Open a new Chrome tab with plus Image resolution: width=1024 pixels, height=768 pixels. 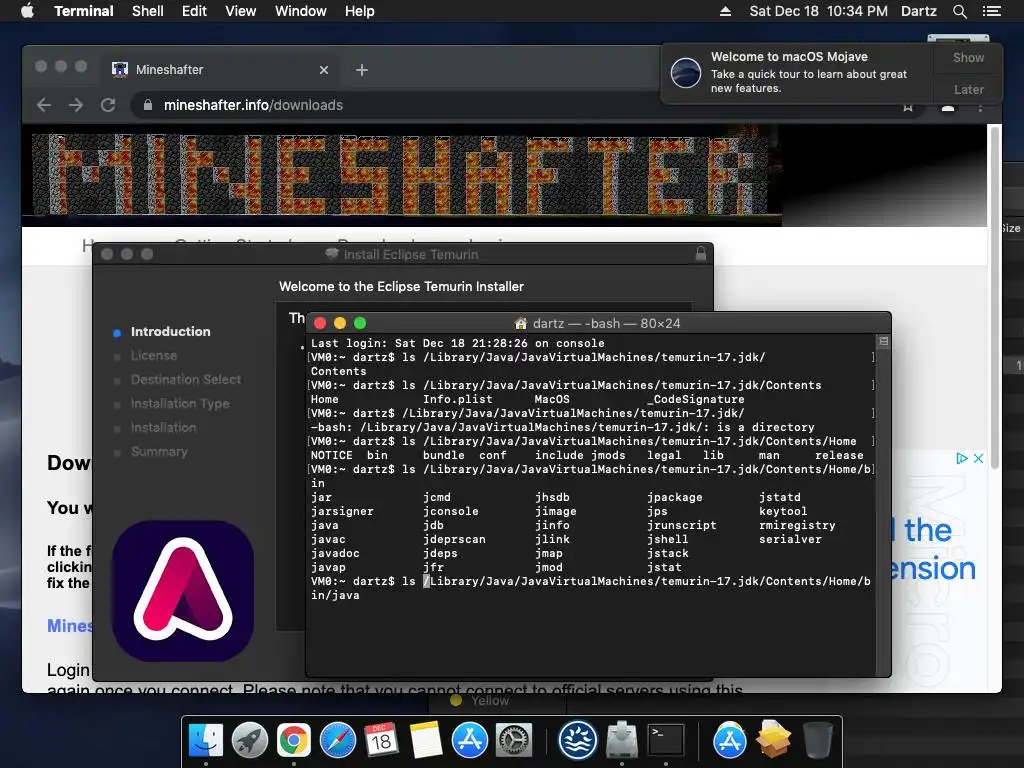click(362, 70)
